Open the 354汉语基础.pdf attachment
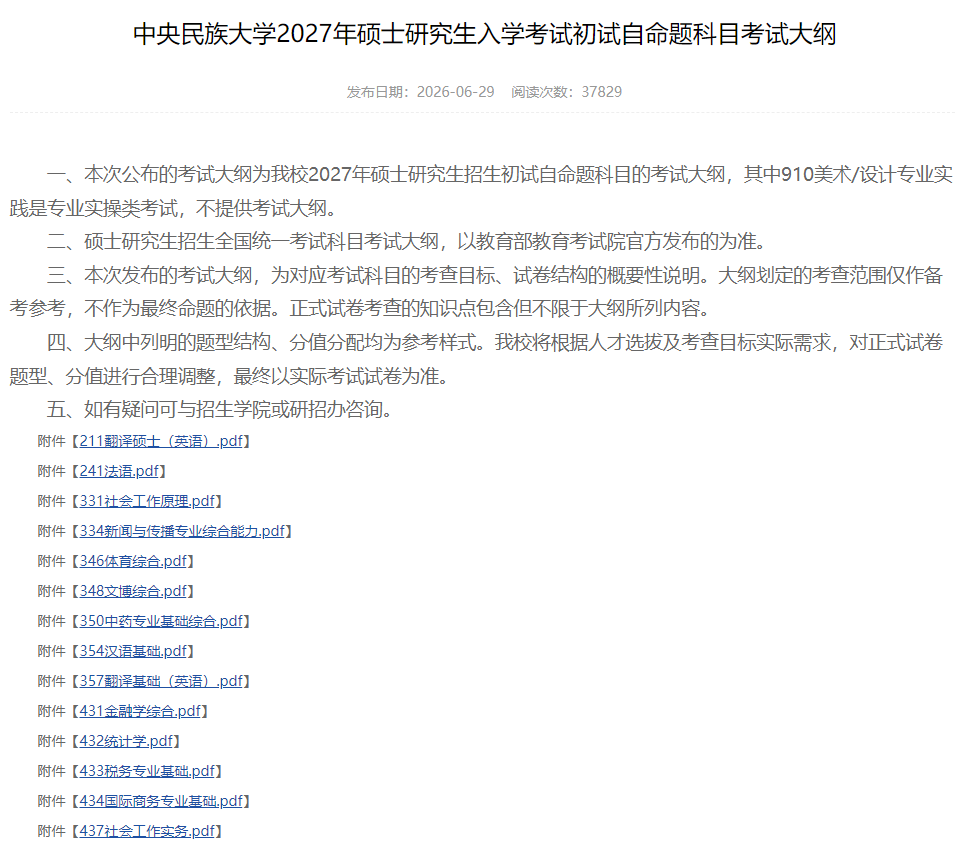 coord(133,651)
